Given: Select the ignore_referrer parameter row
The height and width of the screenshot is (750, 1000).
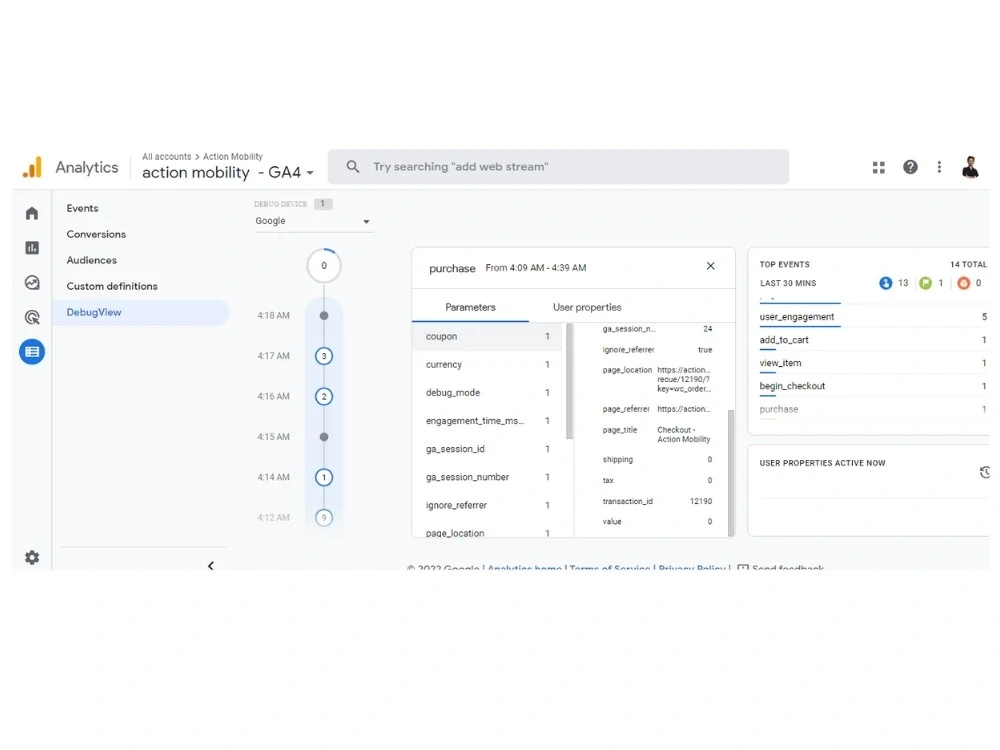Looking at the screenshot, I should coord(487,504).
